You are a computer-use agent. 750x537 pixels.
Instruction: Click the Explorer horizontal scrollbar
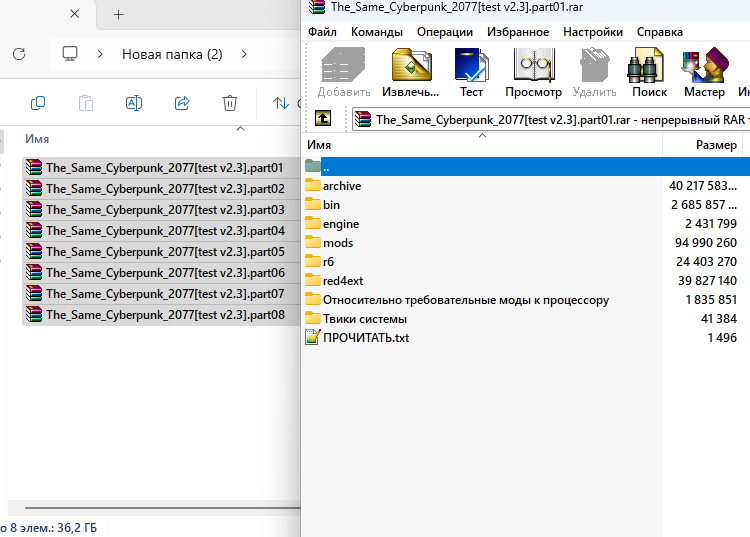point(163,507)
